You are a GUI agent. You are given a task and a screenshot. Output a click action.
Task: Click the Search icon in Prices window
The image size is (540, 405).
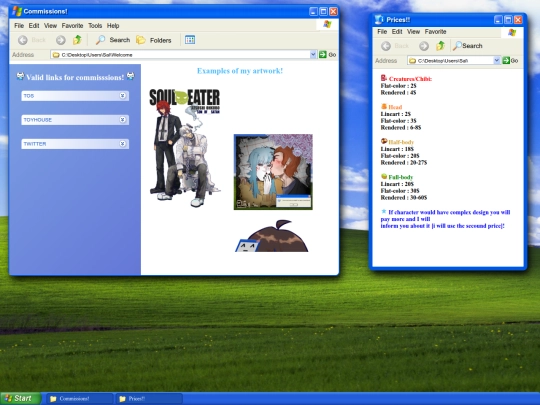457,45
